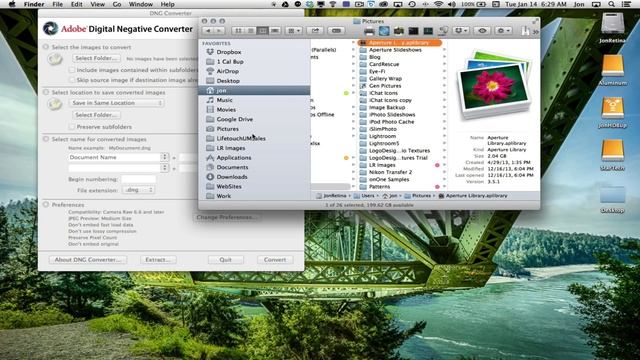Open File extension .dng dropdown
This screenshot has height=360, width=640.
pos(139,190)
